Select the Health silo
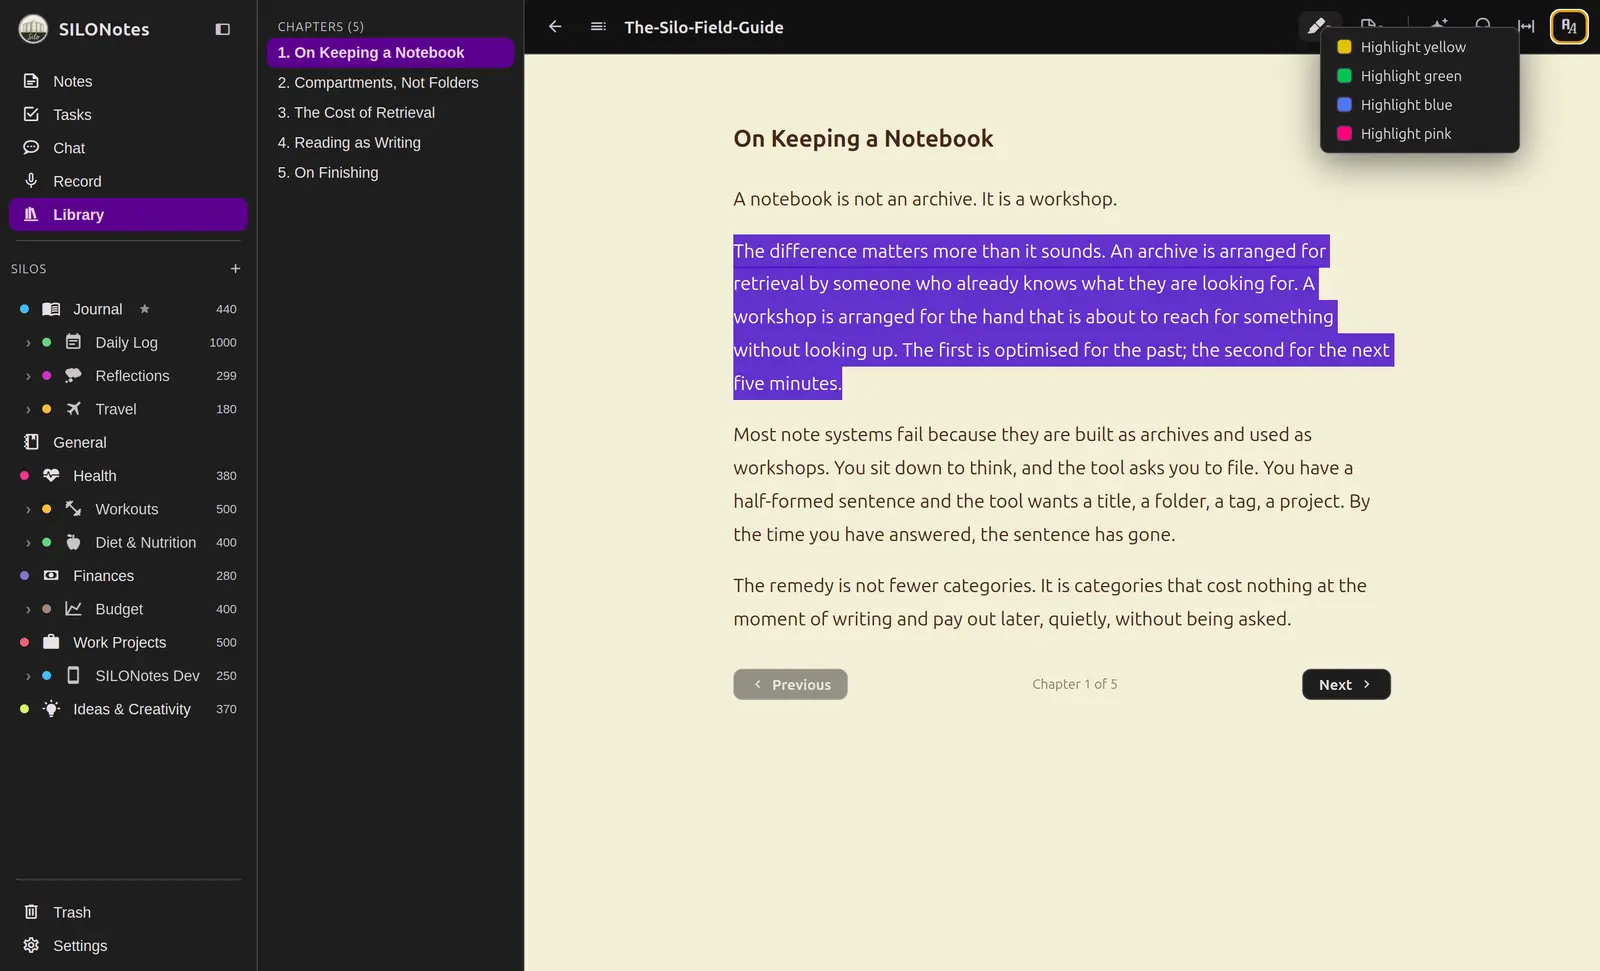The image size is (1600, 971). point(128,476)
